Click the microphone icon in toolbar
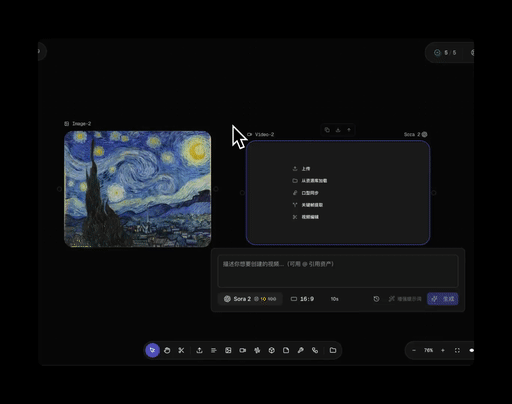 301,350
